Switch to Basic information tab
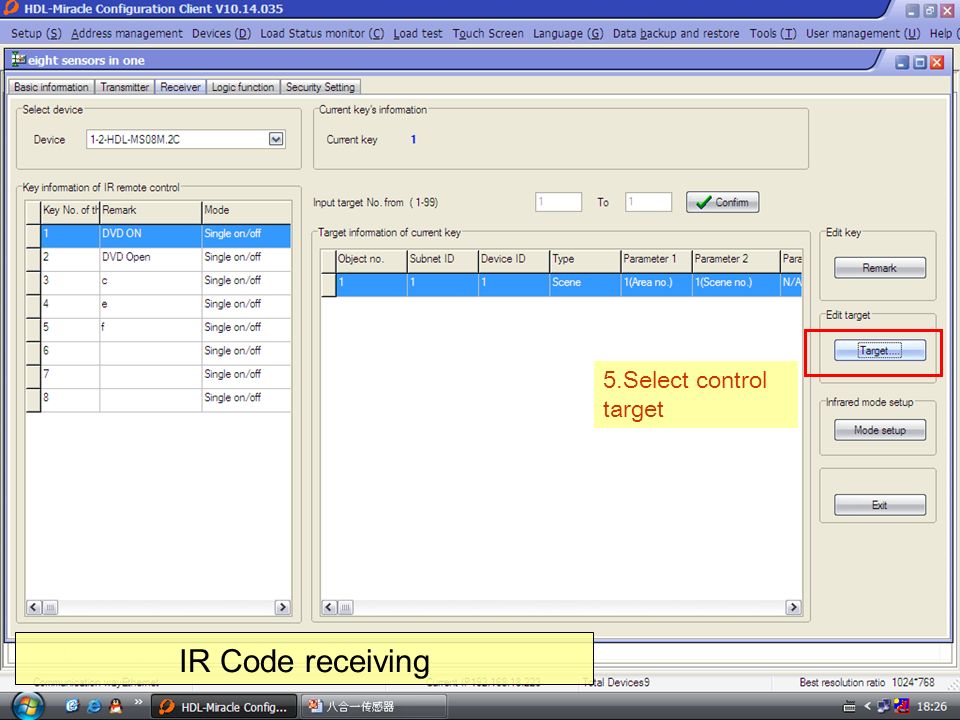Viewport: 960px width, 720px height. pyautogui.click(x=51, y=87)
